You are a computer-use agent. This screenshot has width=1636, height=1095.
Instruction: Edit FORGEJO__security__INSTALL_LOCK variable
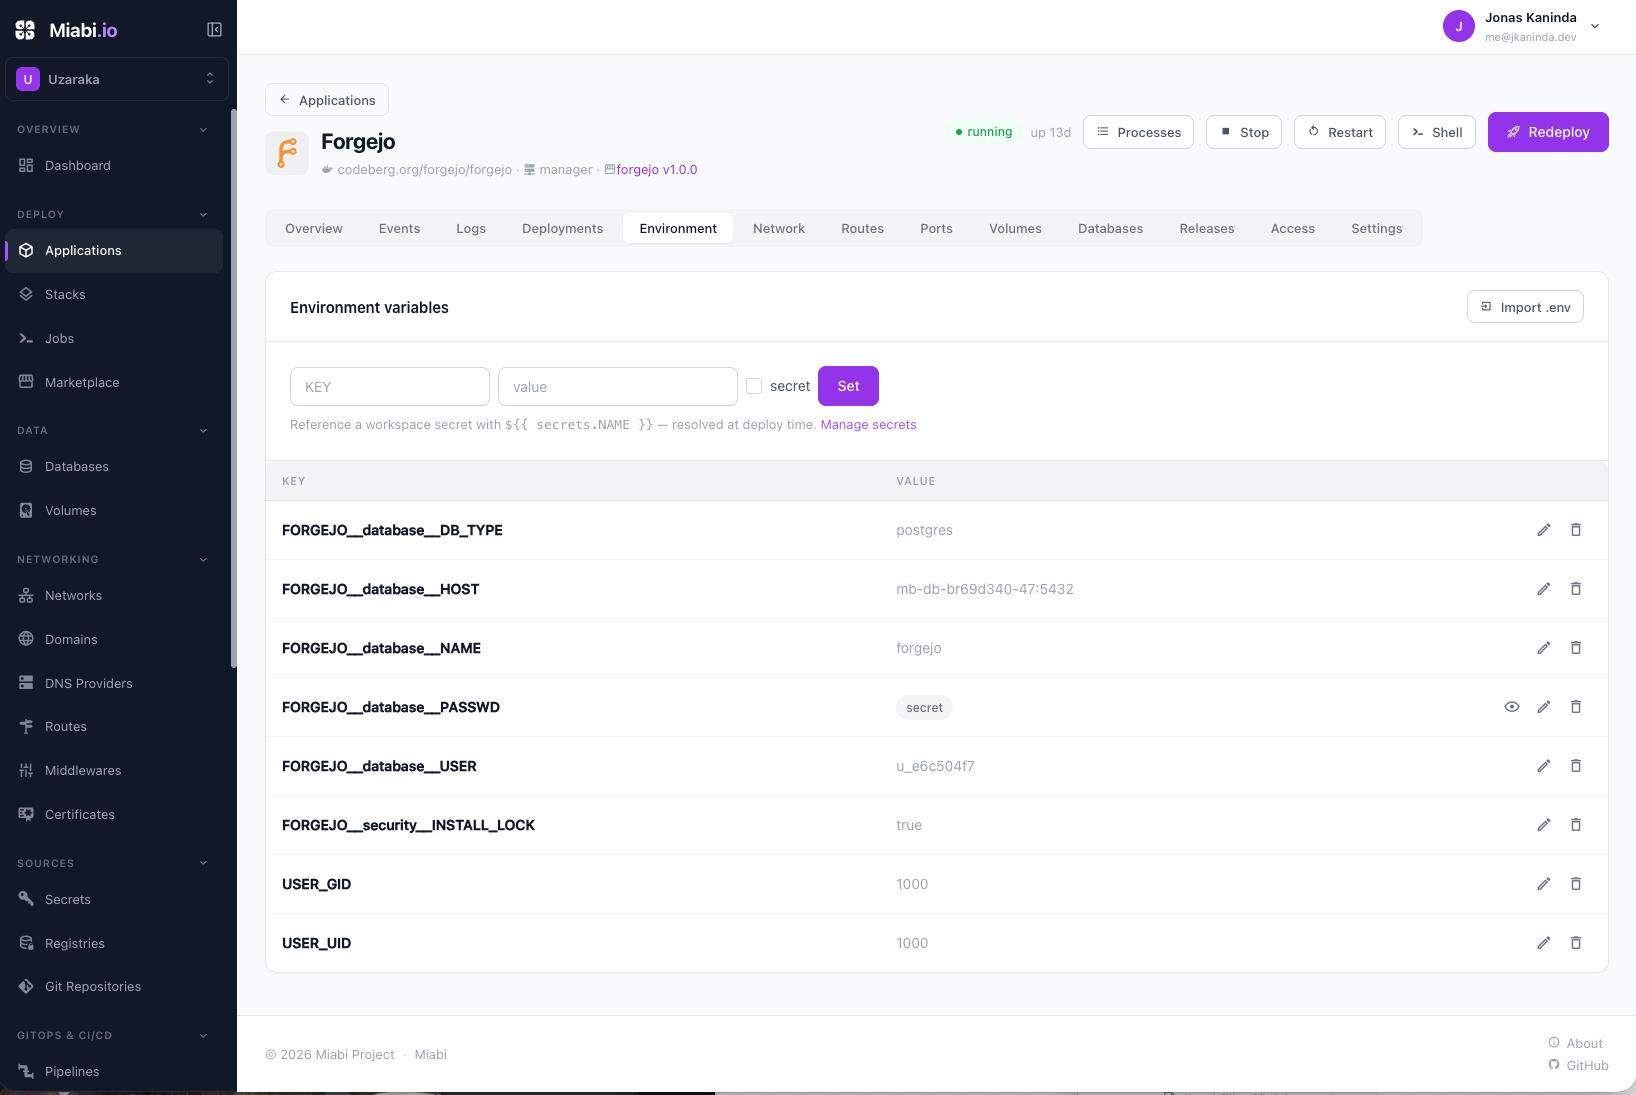coord(1544,825)
